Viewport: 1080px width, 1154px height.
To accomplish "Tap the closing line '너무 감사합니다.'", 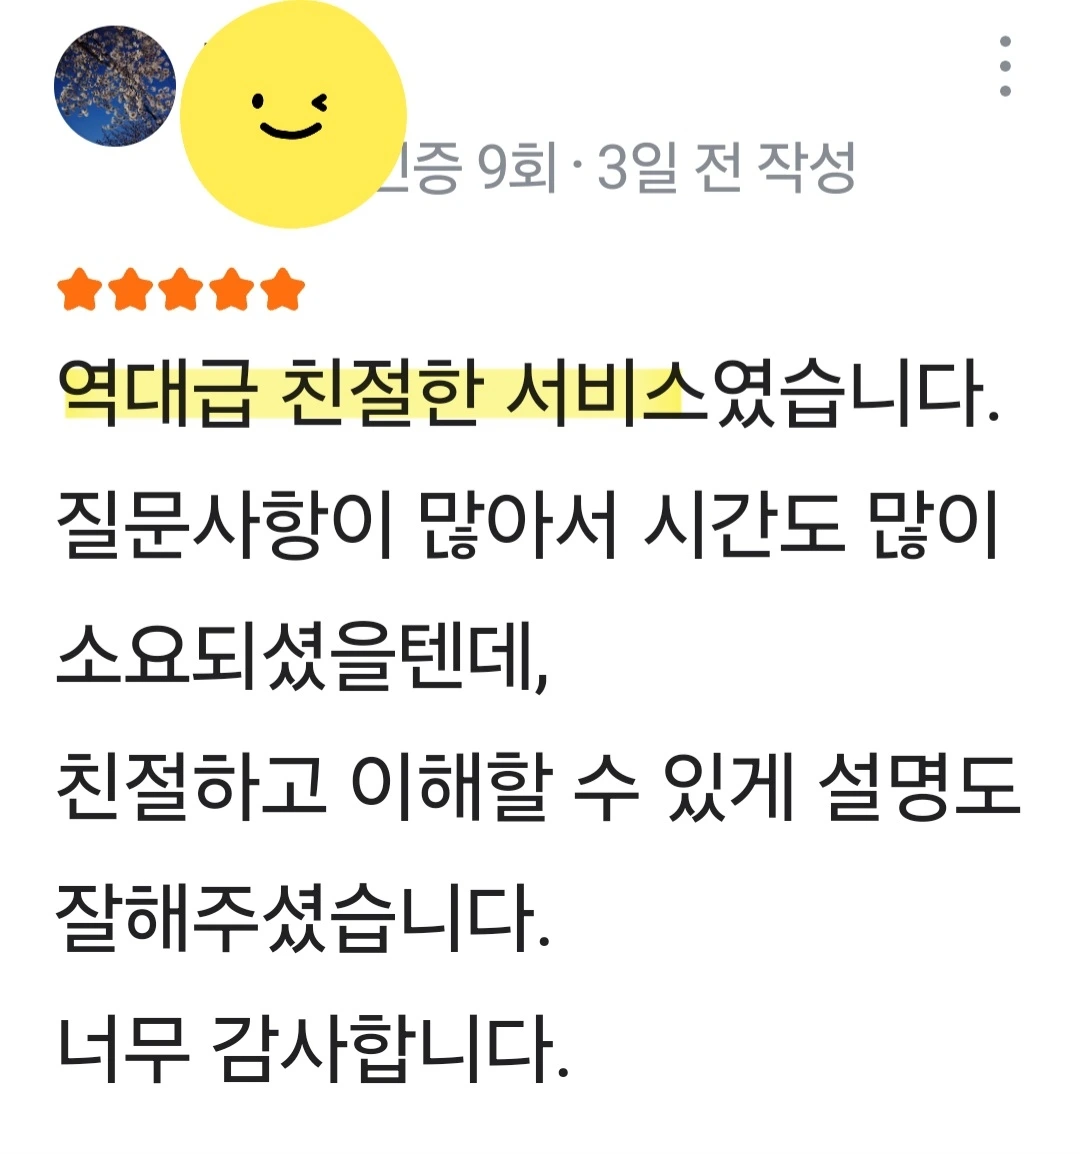I will [314, 1049].
